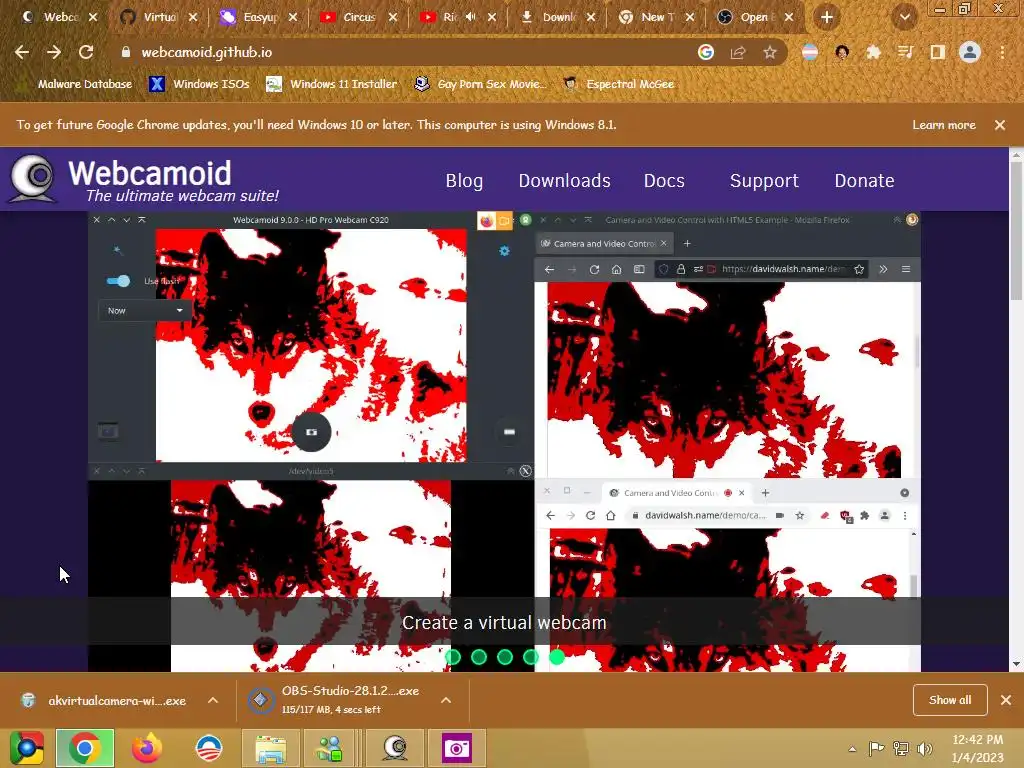Image resolution: width=1024 pixels, height=768 pixels.
Task: Expand akvirtualcamera download options arrow
Action: tap(213, 700)
